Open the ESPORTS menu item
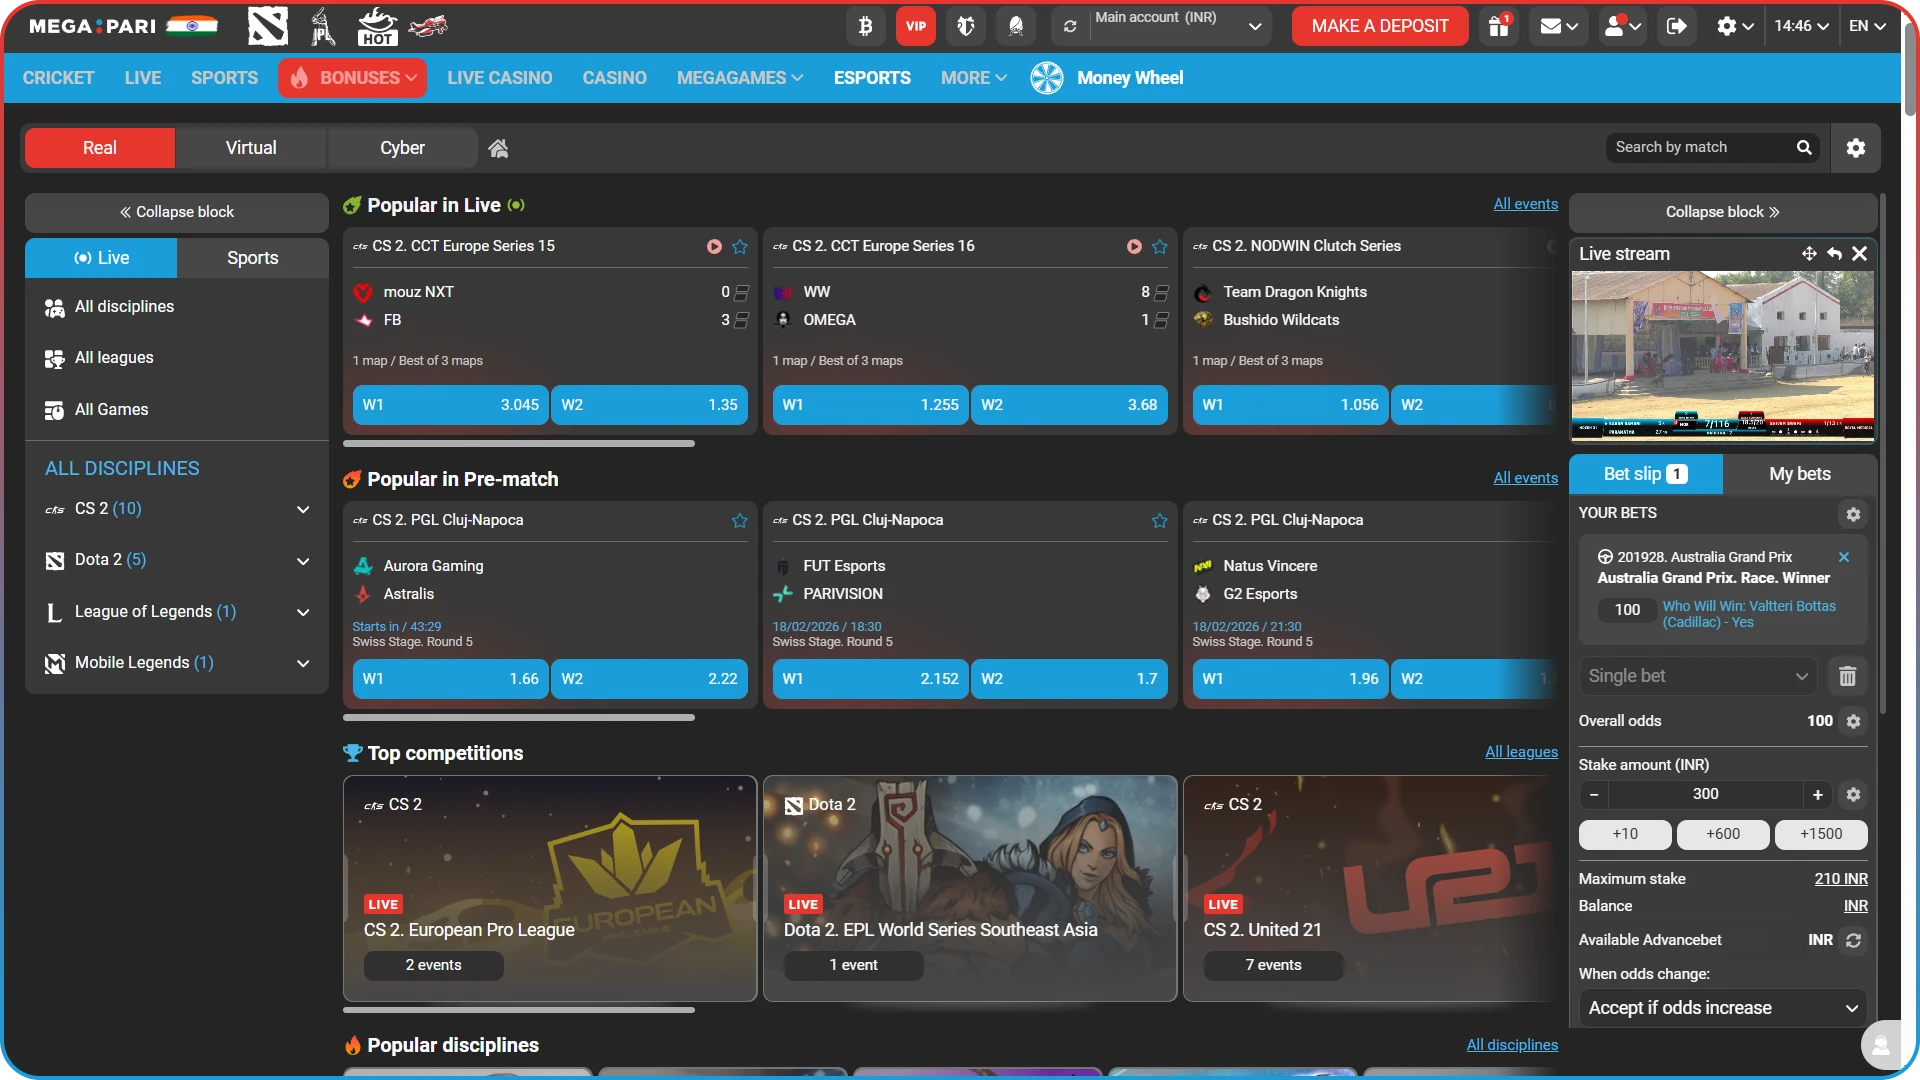This screenshot has width=1920, height=1080. [x=871, y=77]
